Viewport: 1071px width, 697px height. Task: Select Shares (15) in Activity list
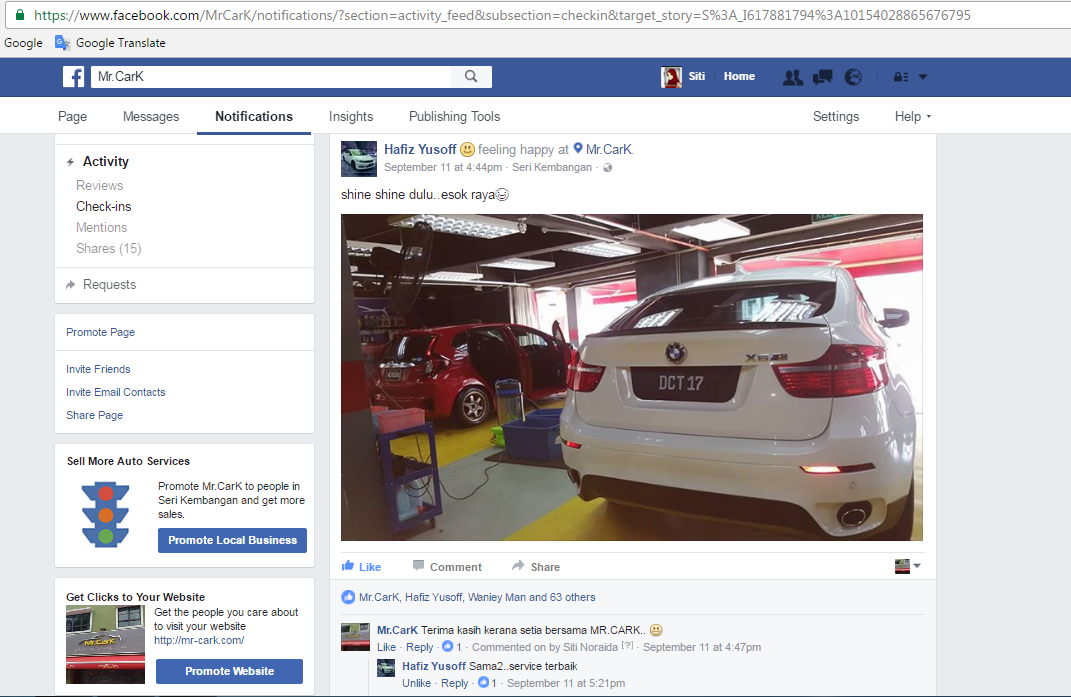[x=109, y=249]
